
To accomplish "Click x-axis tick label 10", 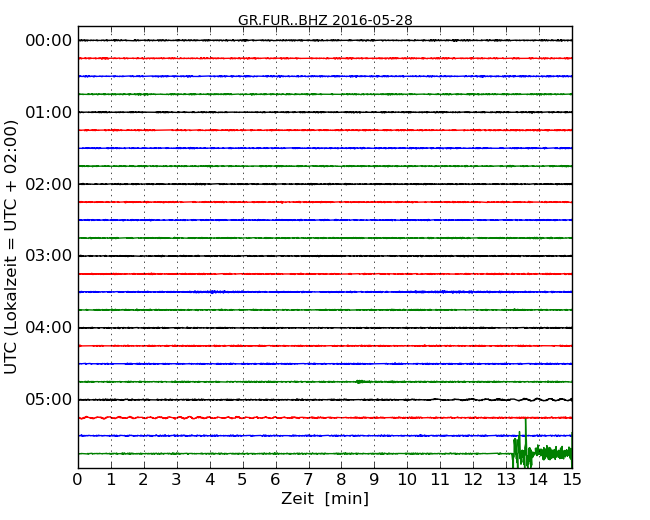I will pos(407,480).
